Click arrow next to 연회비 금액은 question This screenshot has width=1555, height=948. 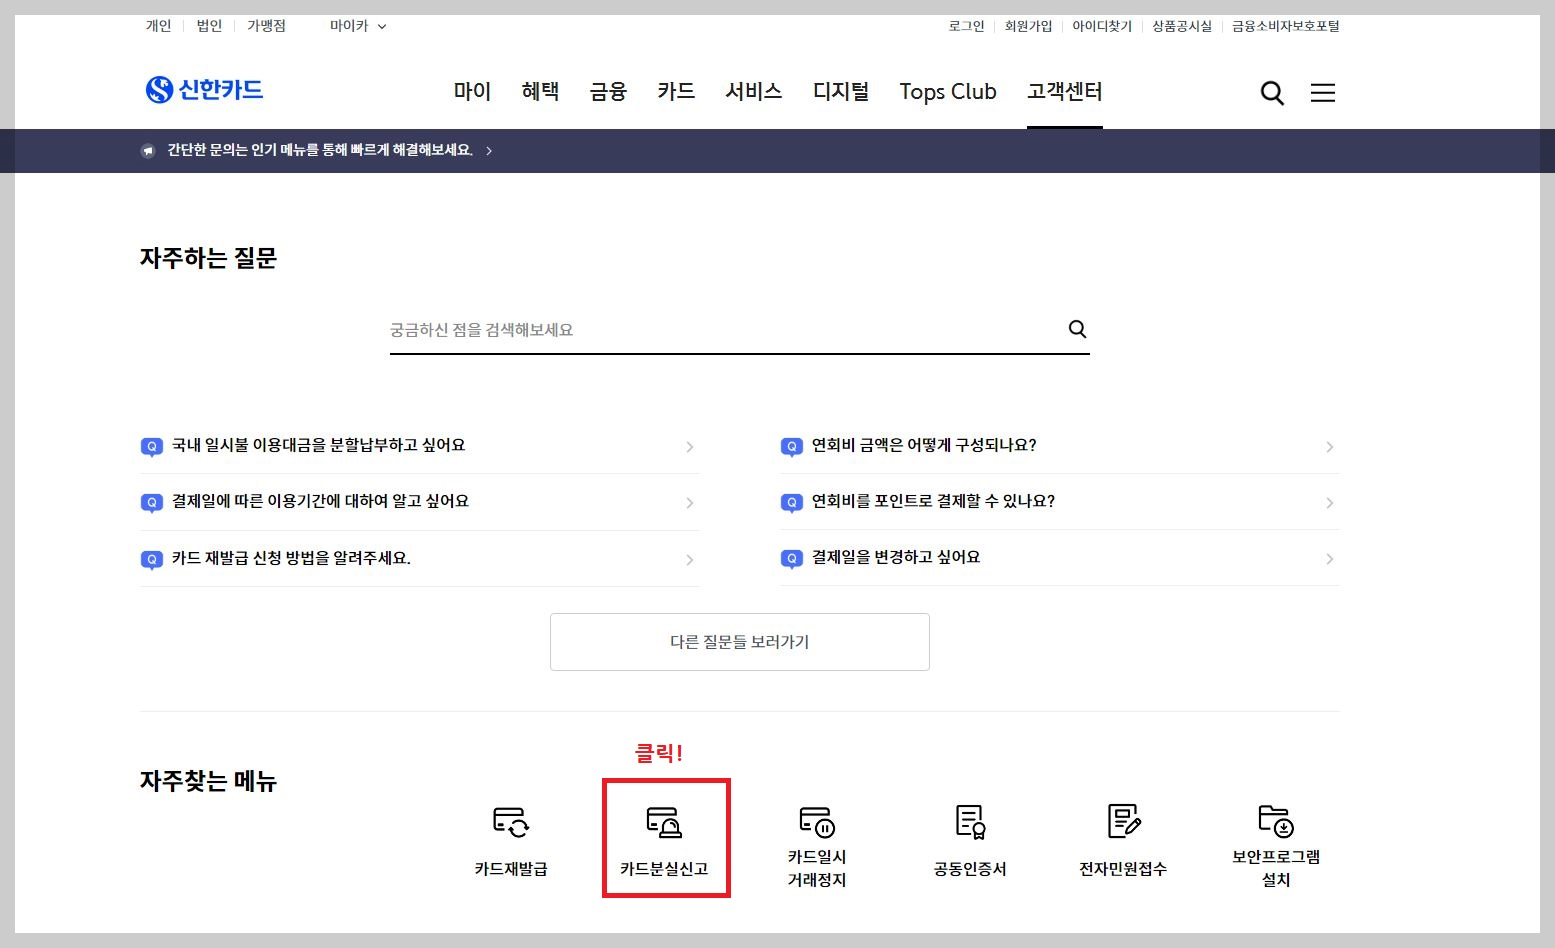pos(1329,447)
